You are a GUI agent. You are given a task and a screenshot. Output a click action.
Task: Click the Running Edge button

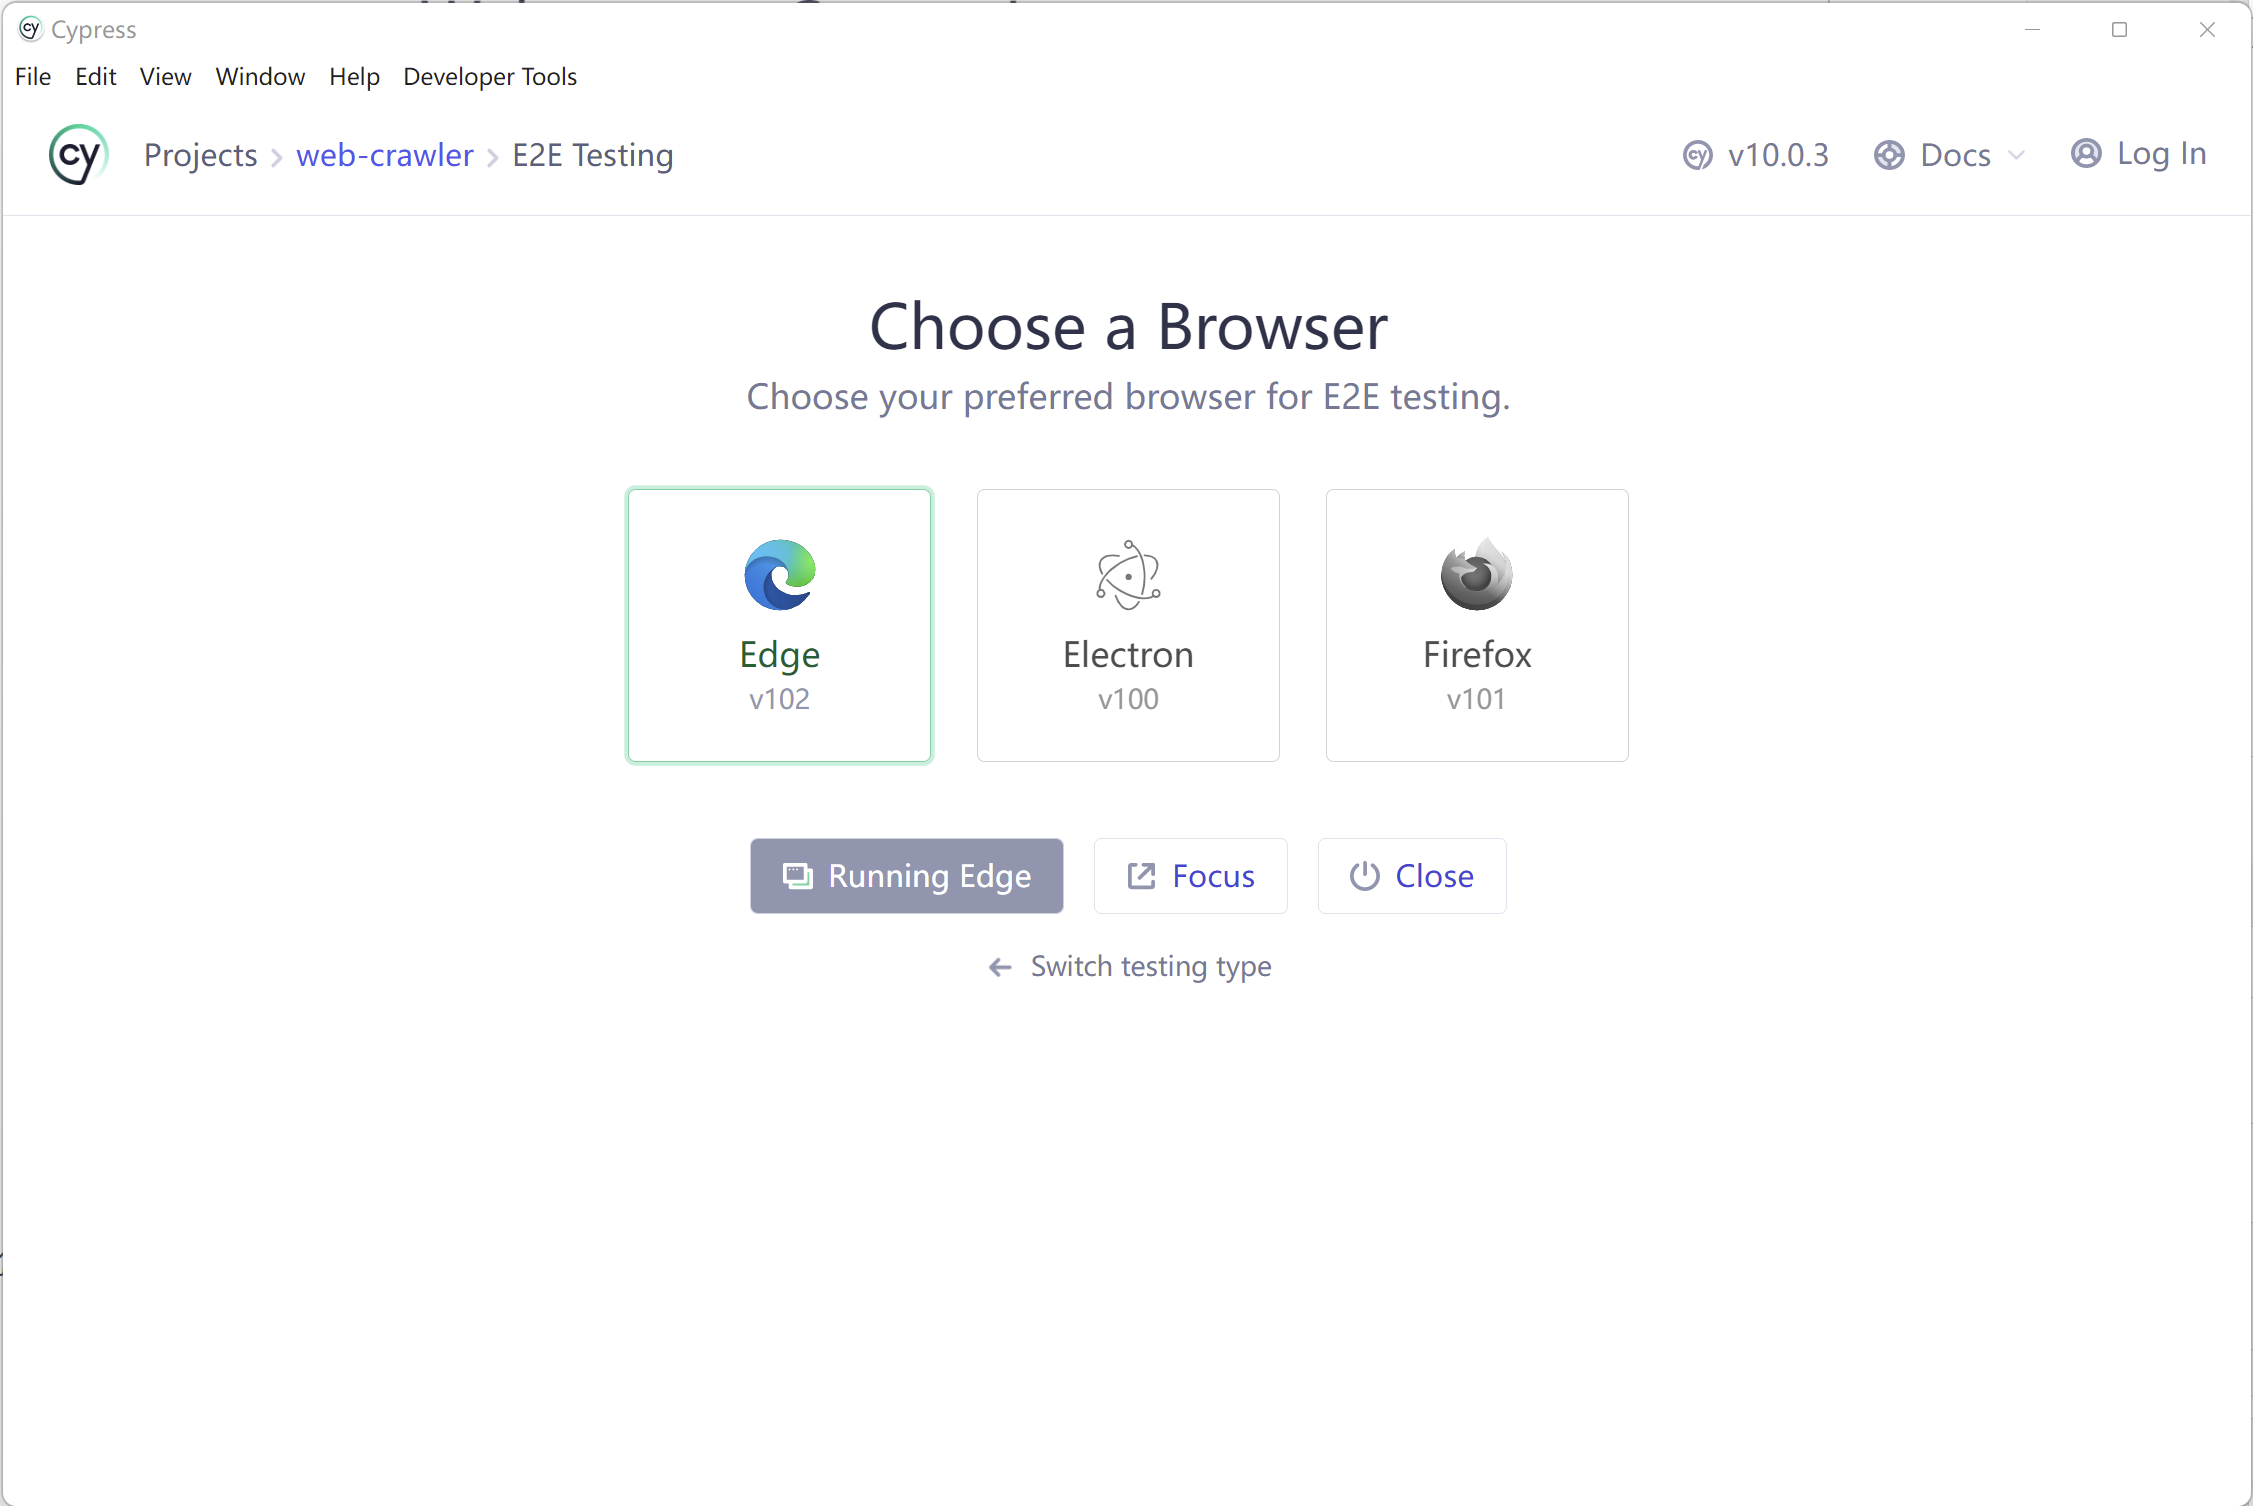coord(907,876)
